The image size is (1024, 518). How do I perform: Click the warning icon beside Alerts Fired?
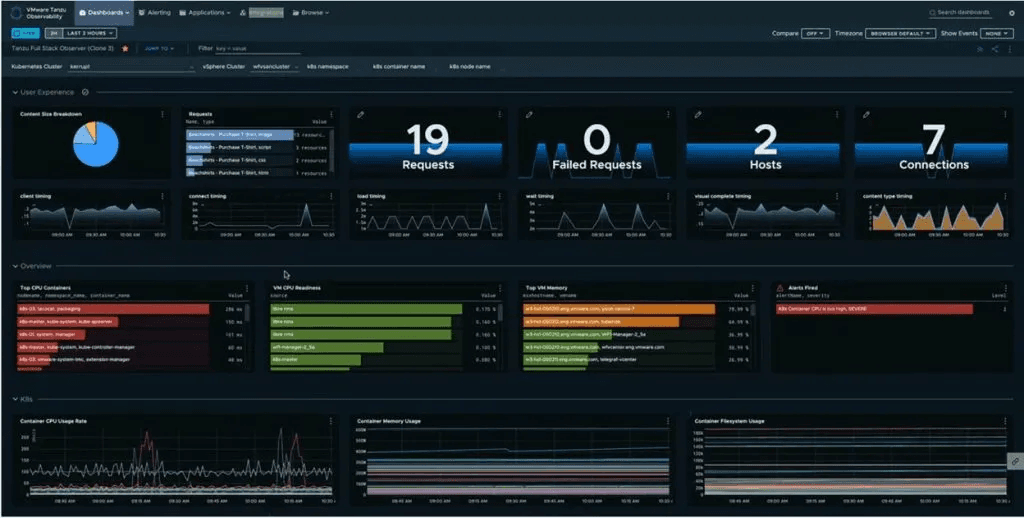coord(780,287)
